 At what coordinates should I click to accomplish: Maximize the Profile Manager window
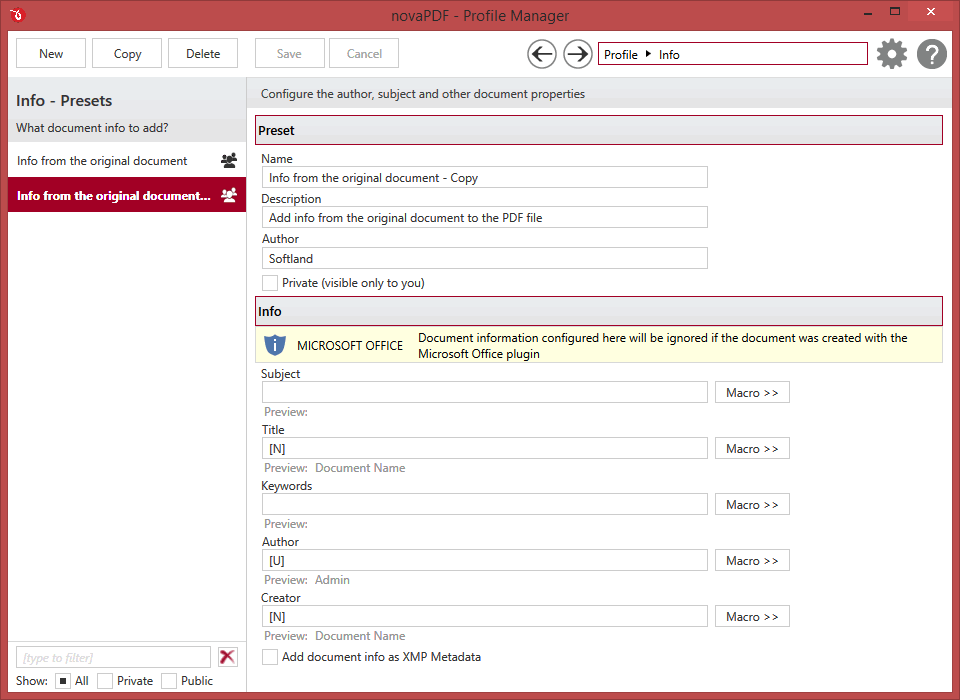tap(895, 12)
